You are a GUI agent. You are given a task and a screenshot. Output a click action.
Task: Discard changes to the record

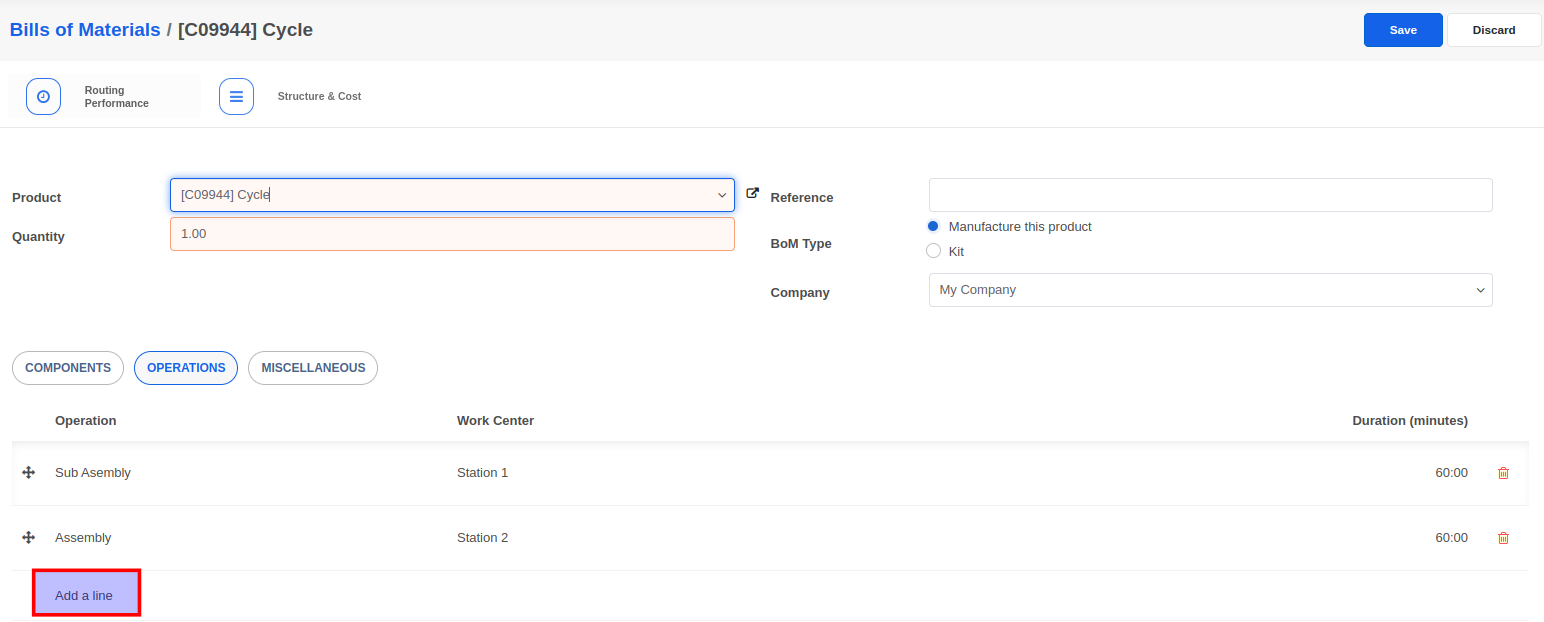tap(1493, 30)
